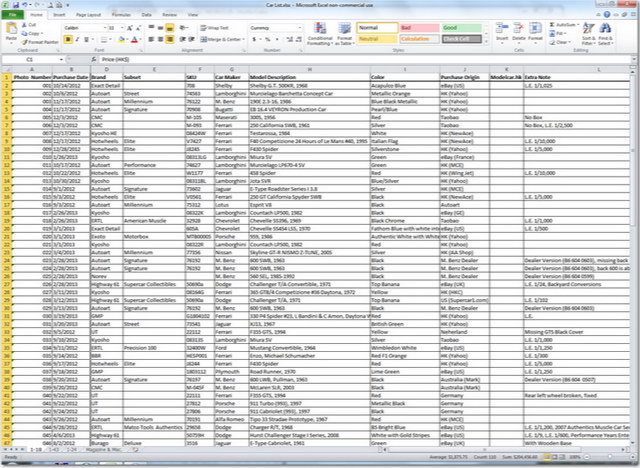Apply the Good cell style
This screenshot has height=468, width=640.
click(x=461, y=28)
